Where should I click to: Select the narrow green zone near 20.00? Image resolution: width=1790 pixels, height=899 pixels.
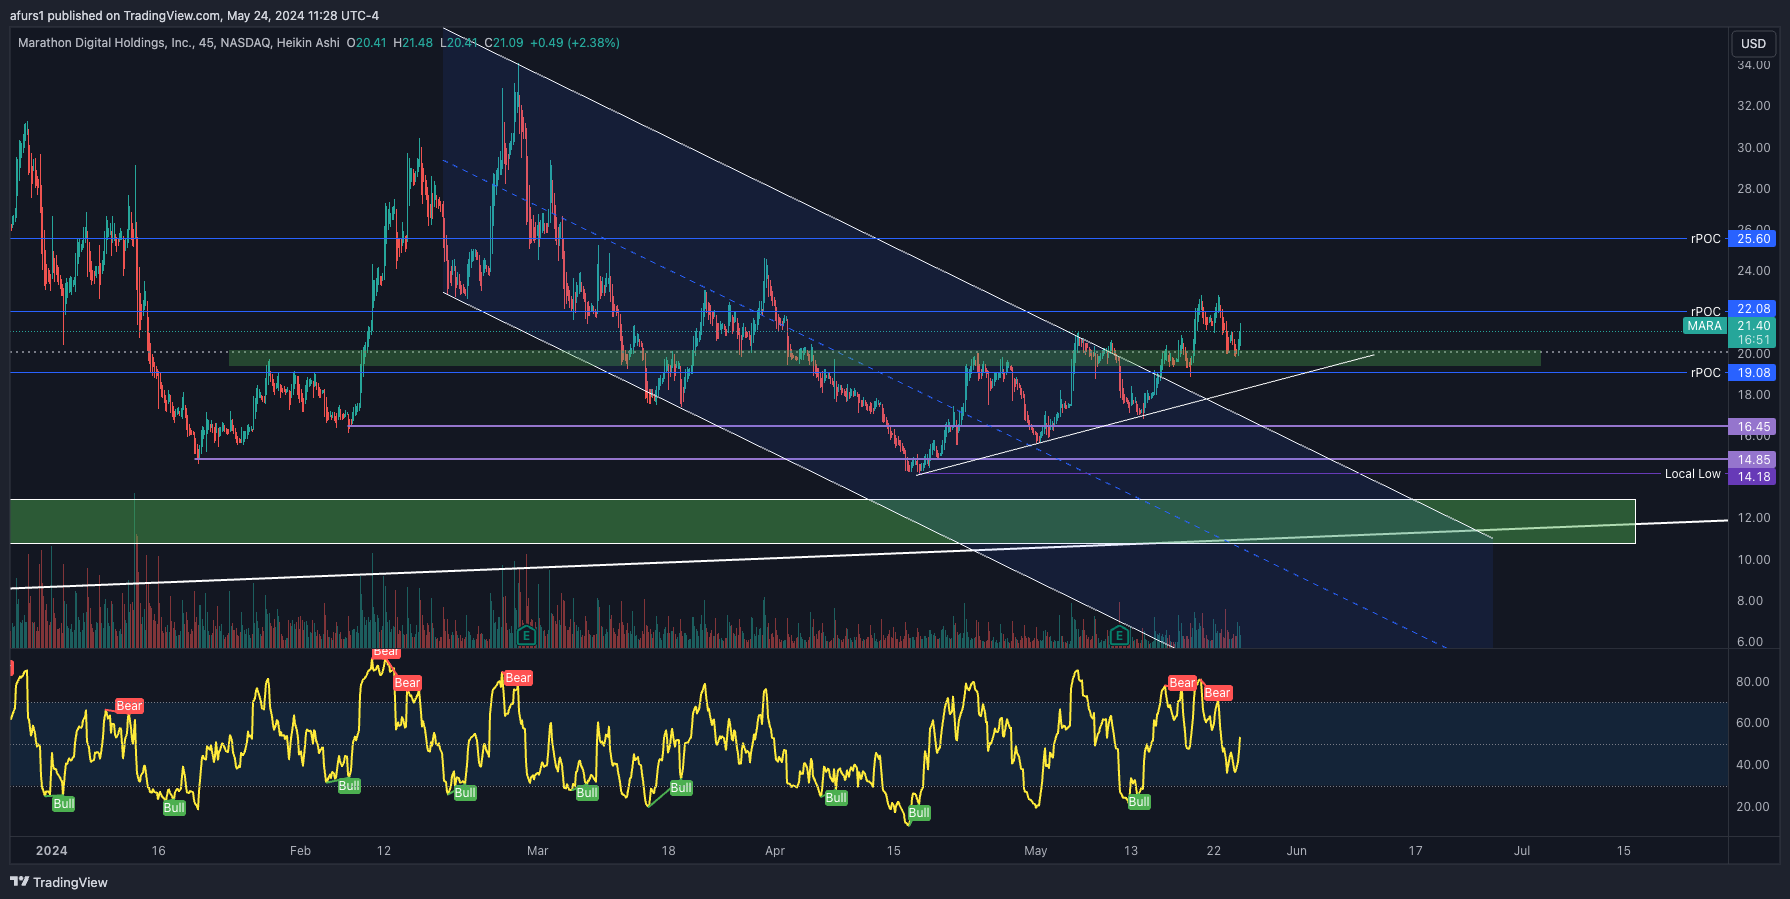coord(884,358)
